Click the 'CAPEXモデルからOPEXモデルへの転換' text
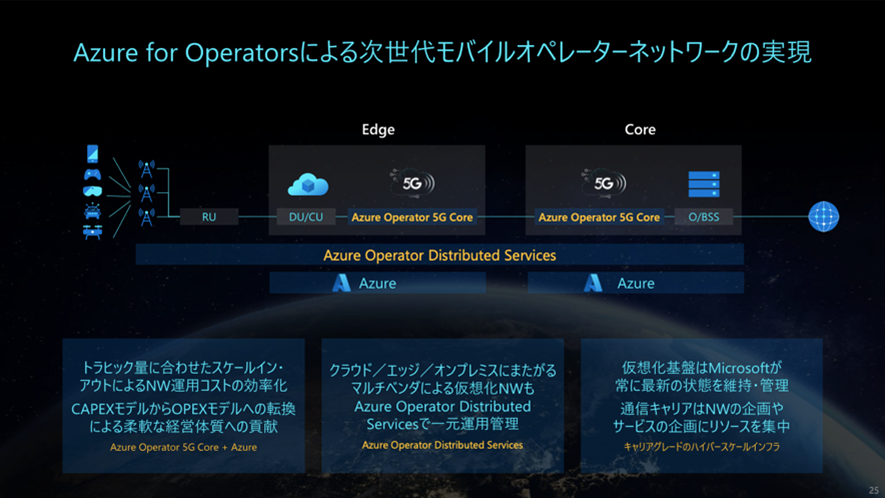This screenshot has width=885, height=498. coord(183,408)
